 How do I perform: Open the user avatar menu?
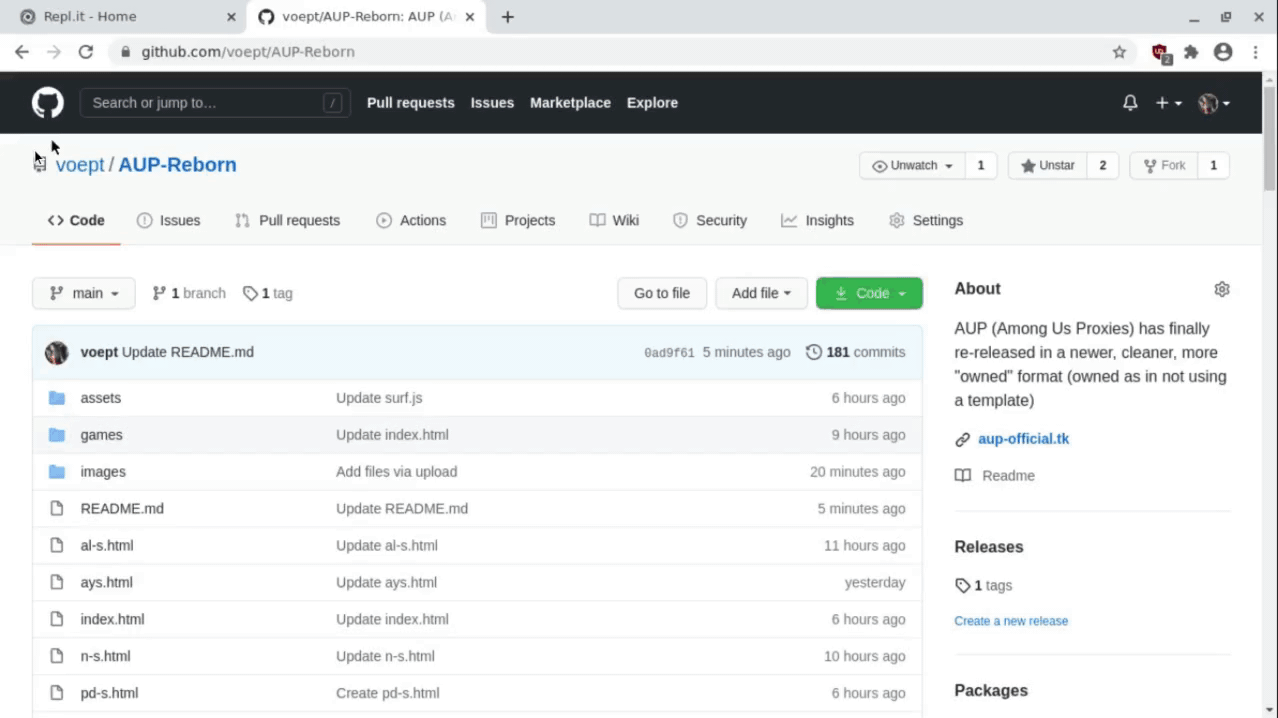coord(1214,103)
